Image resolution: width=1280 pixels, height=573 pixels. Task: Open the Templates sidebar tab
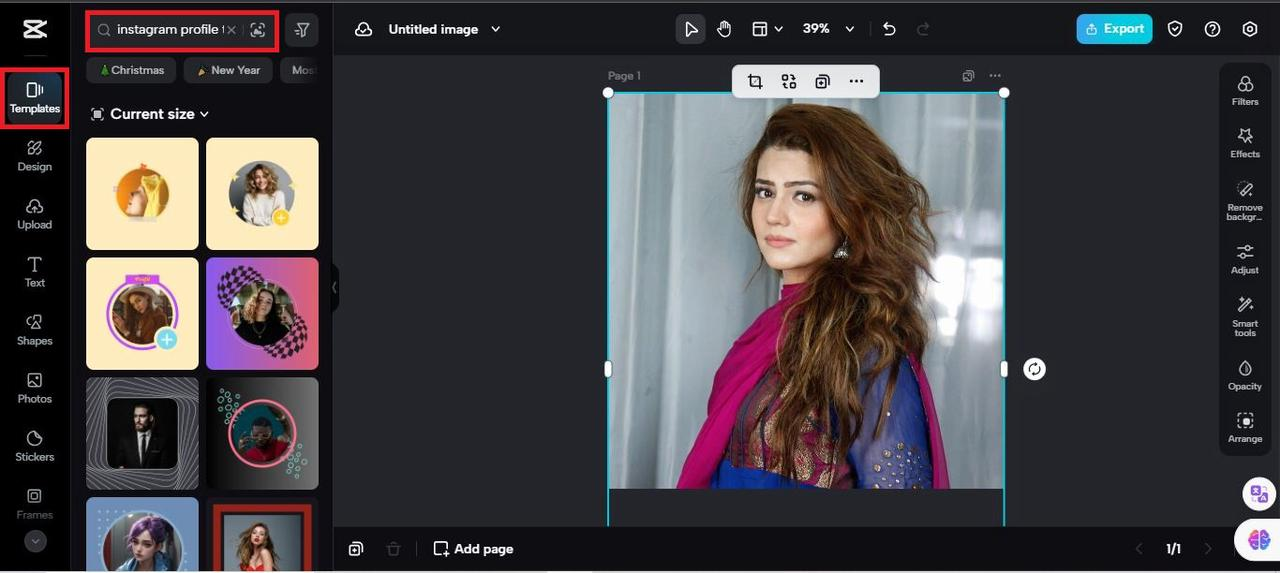tap(35, 98)
